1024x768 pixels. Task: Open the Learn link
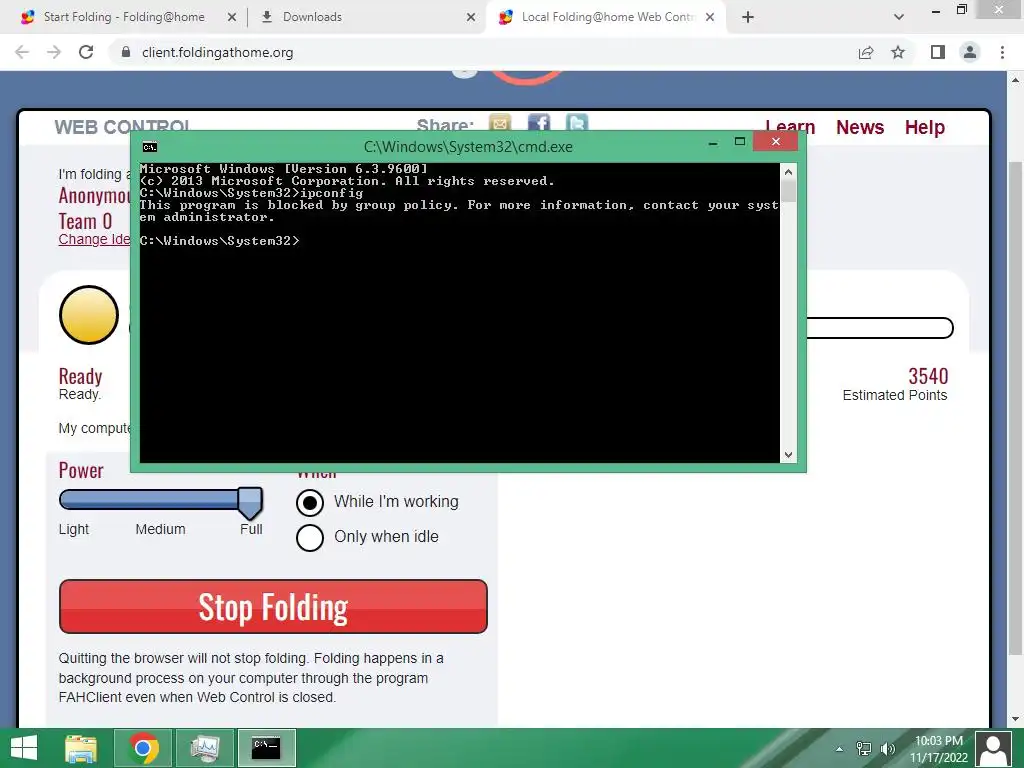[790, 127]
